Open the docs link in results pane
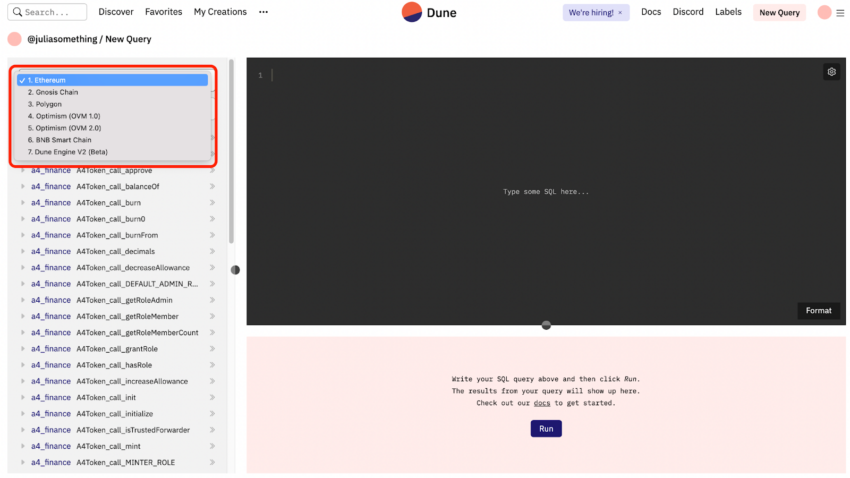850x478 pixels. 542,403
